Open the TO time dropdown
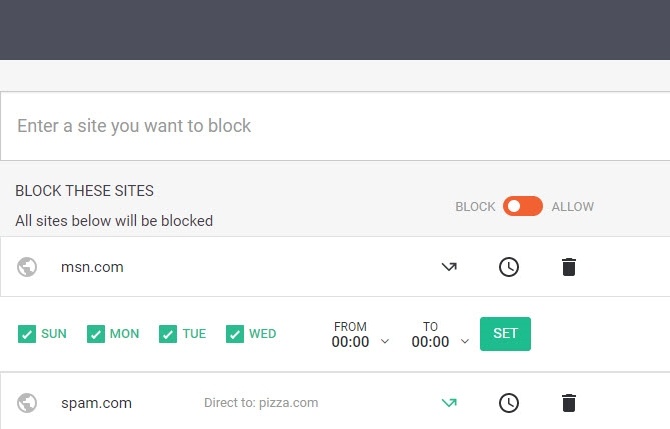Image resolution: width=670 pixels, height=429 pixels. pos(440,342)
